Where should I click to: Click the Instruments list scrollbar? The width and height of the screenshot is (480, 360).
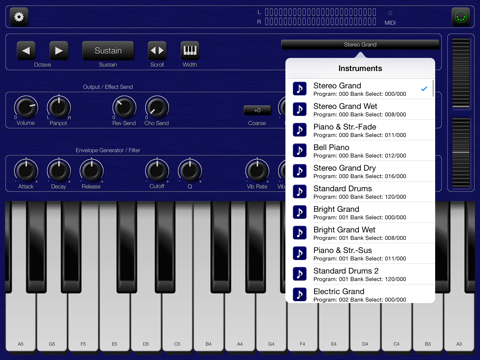[x=433, y=88]
